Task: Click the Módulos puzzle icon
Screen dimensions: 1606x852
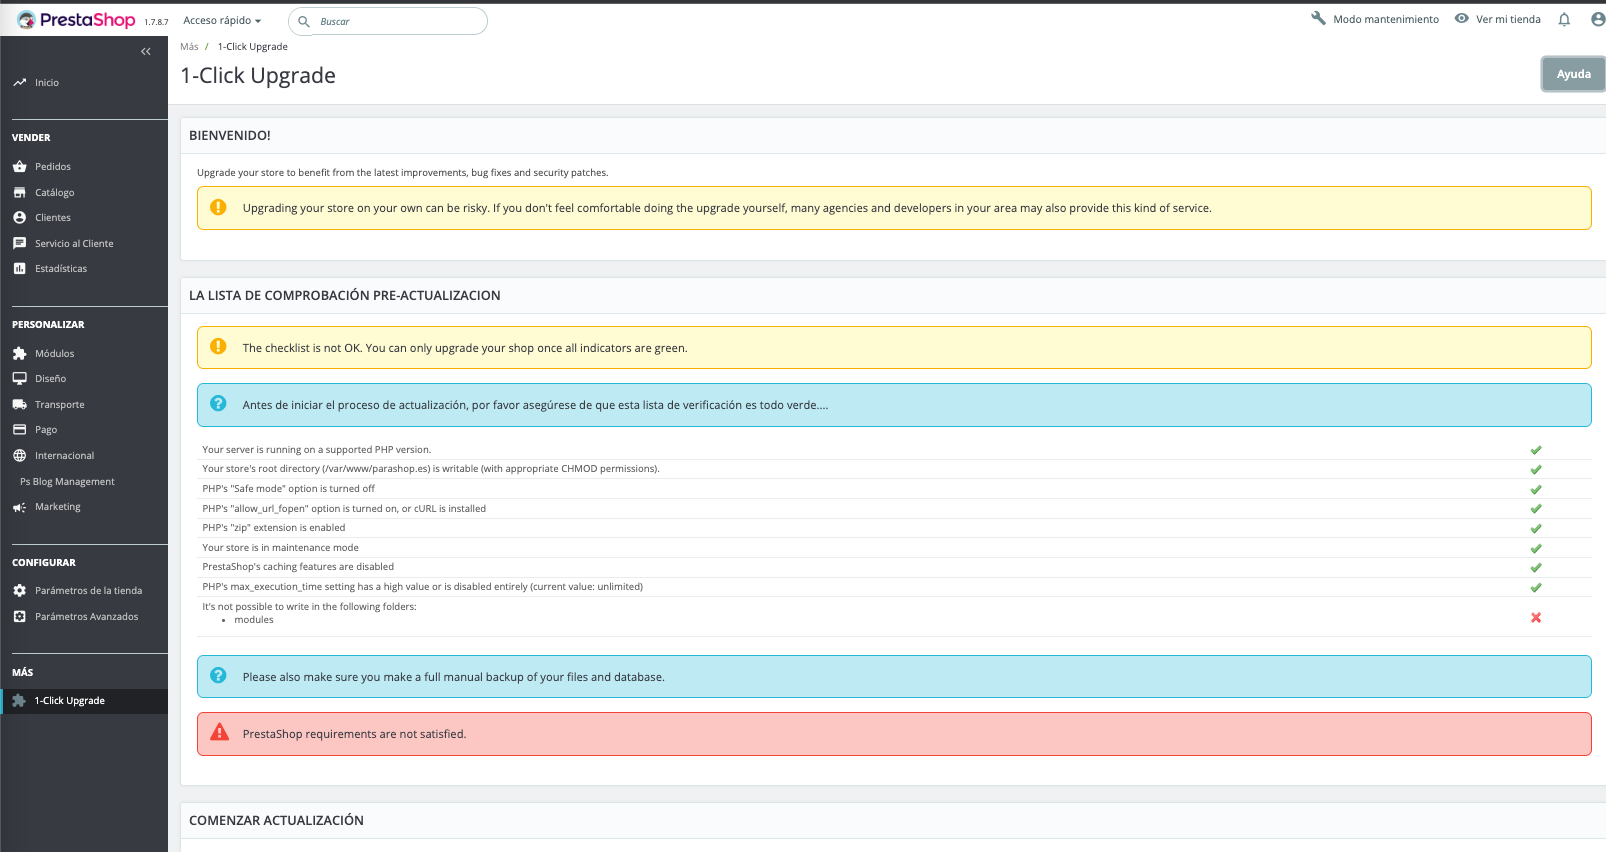Action: pos(20,354)
